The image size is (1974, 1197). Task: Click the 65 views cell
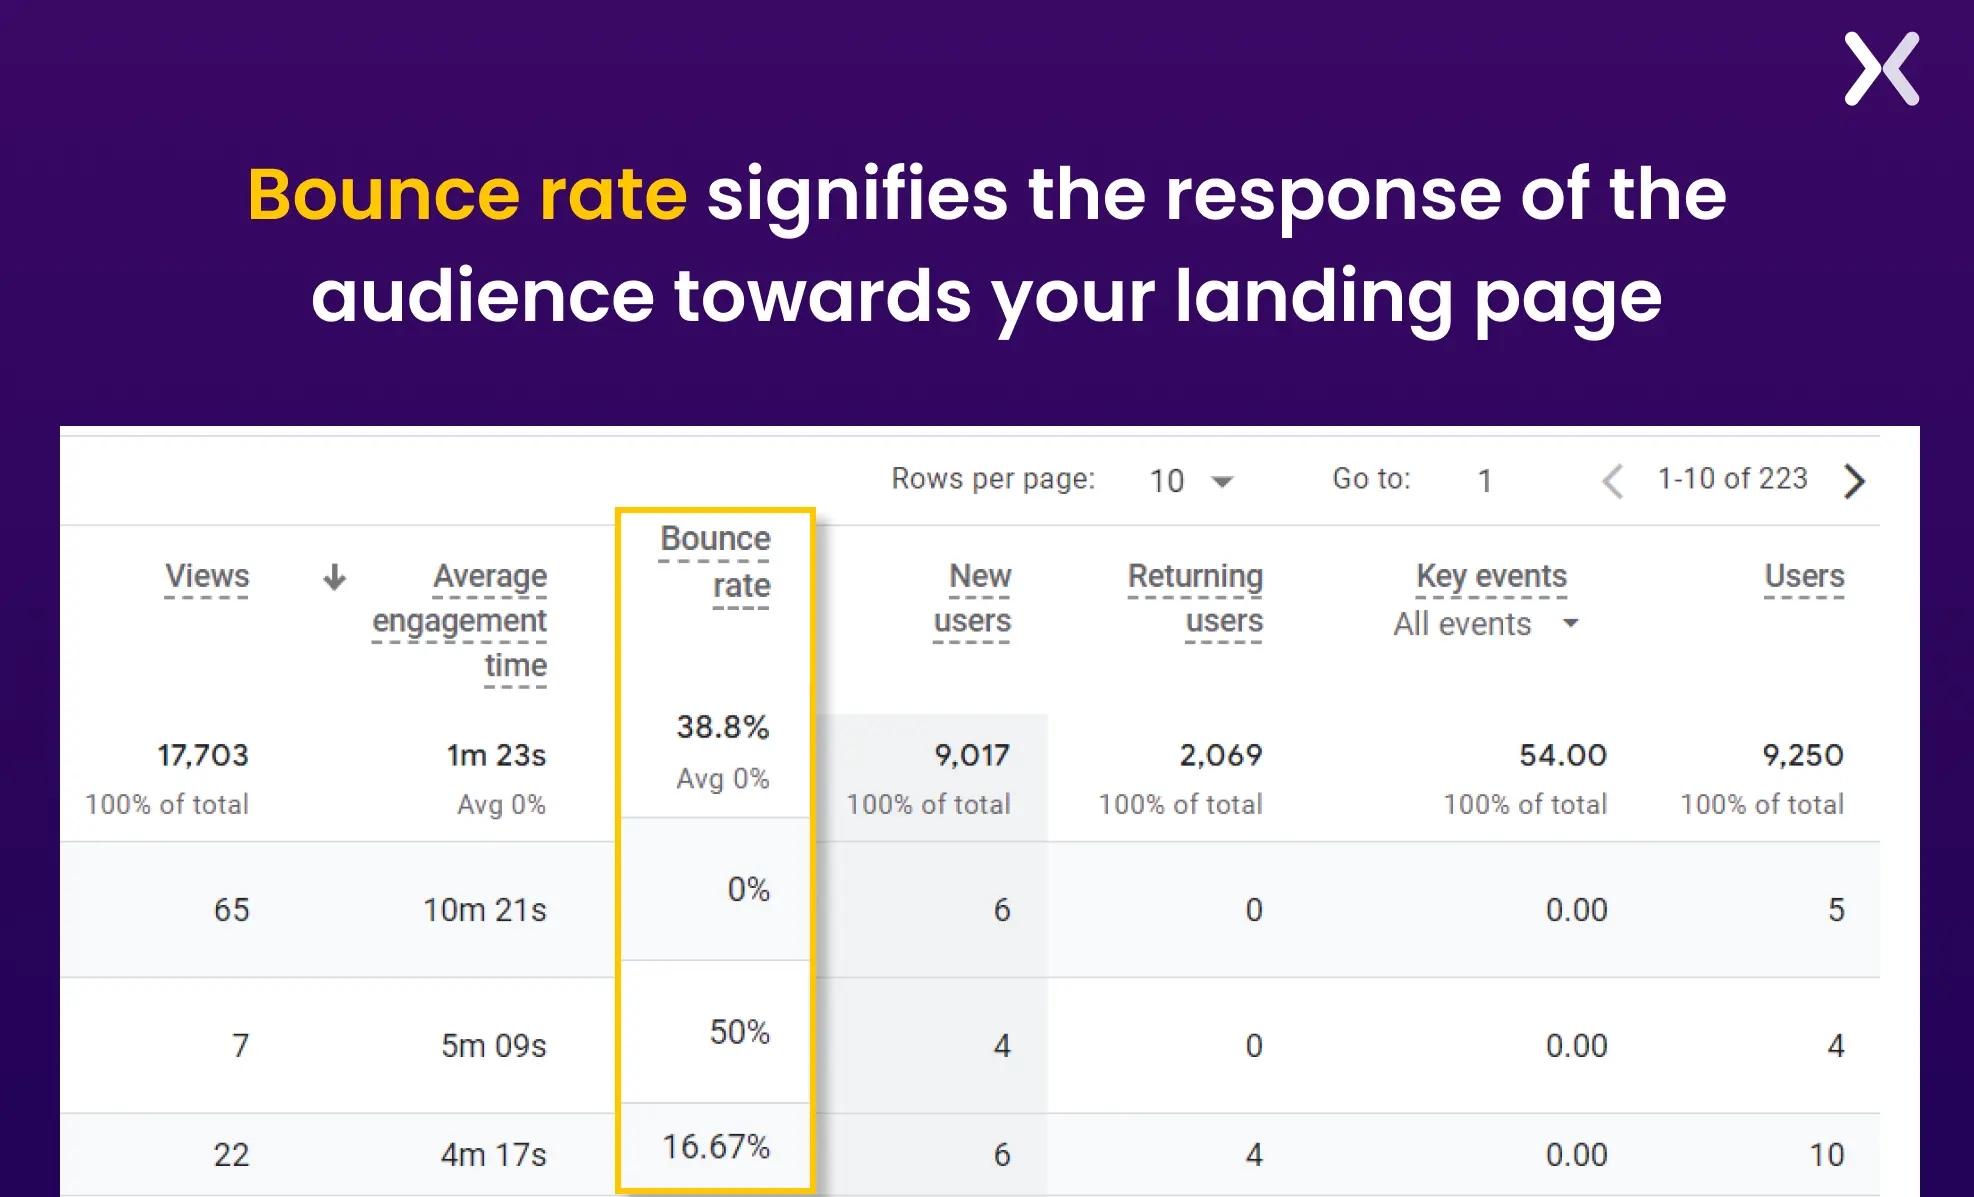pyautogui.click(x=231, y=910)
